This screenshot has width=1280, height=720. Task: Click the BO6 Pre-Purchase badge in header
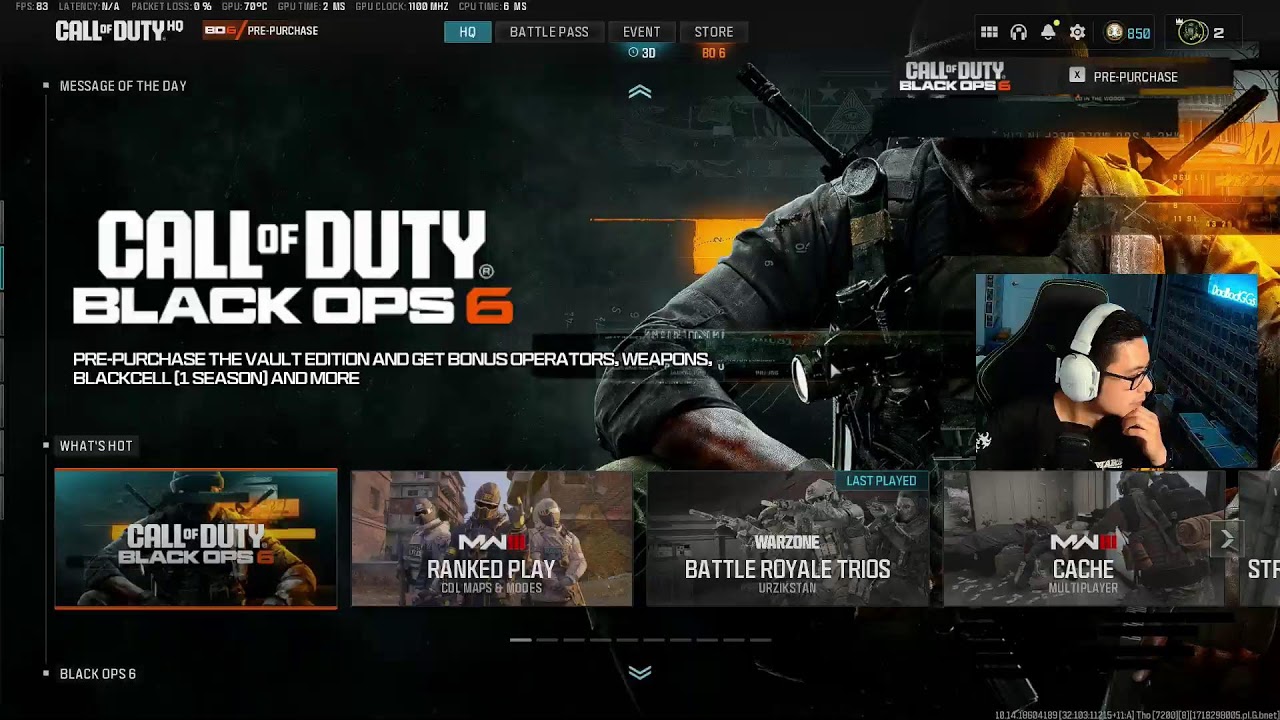pyautogui.click(x=261, y=31)
